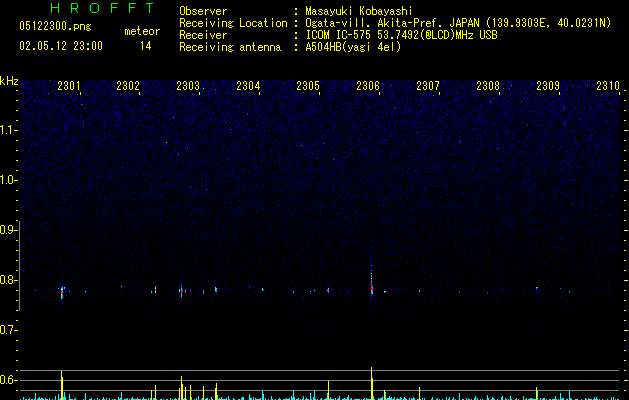The image size is (629, 400).
Task: Click the 0.8 kHz frequency axis label
Action: pos(8,280)
